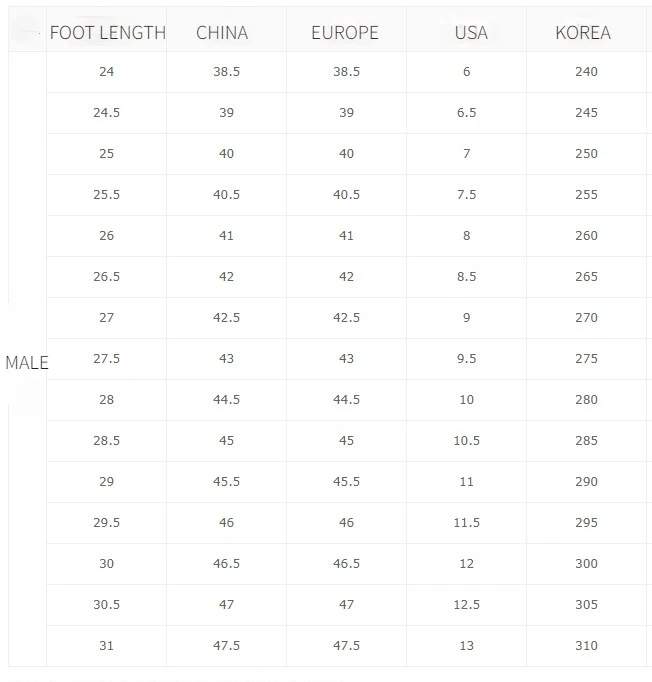Click the MALE row label

[x=27, y=362]
